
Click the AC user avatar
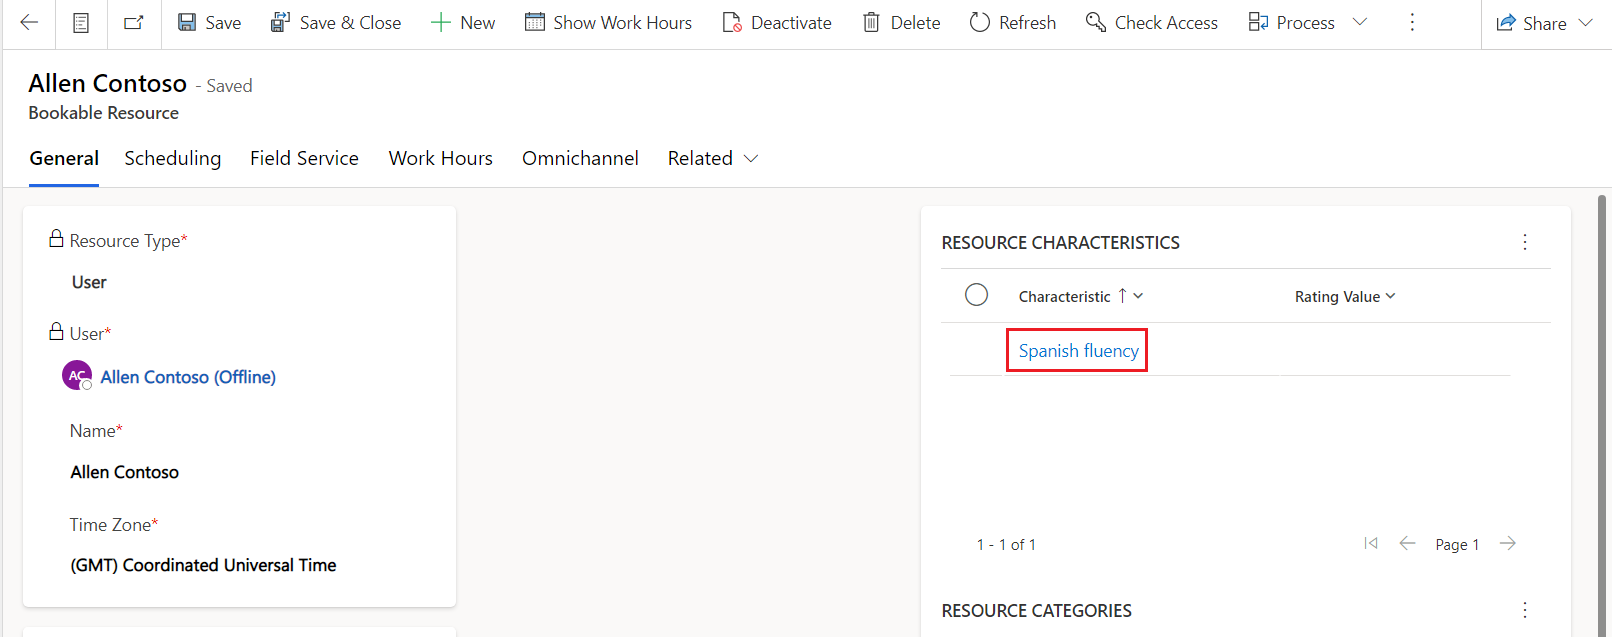pos(77,376)
